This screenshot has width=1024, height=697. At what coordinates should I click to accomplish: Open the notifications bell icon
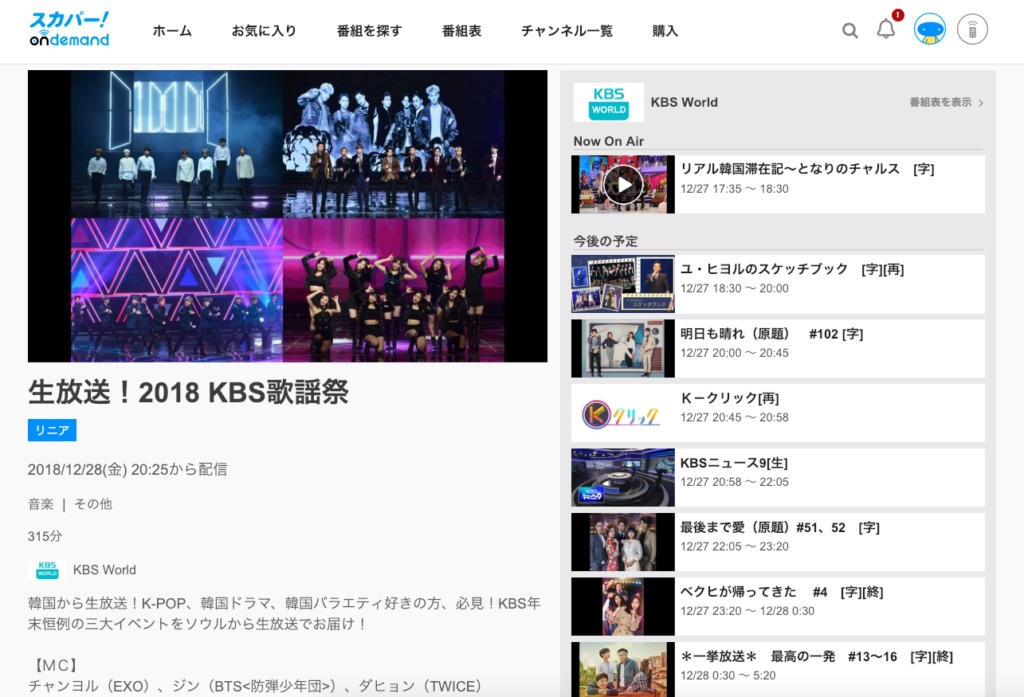click(886, 29)
